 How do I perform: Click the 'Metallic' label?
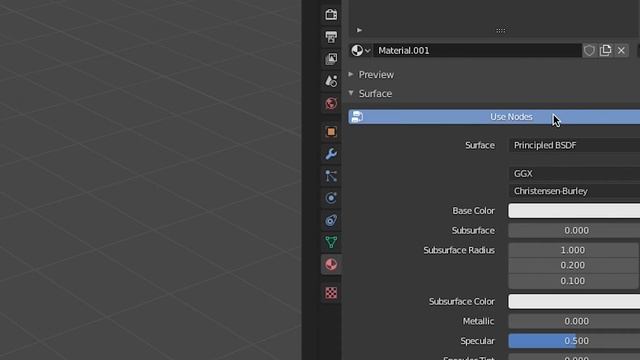478,321
